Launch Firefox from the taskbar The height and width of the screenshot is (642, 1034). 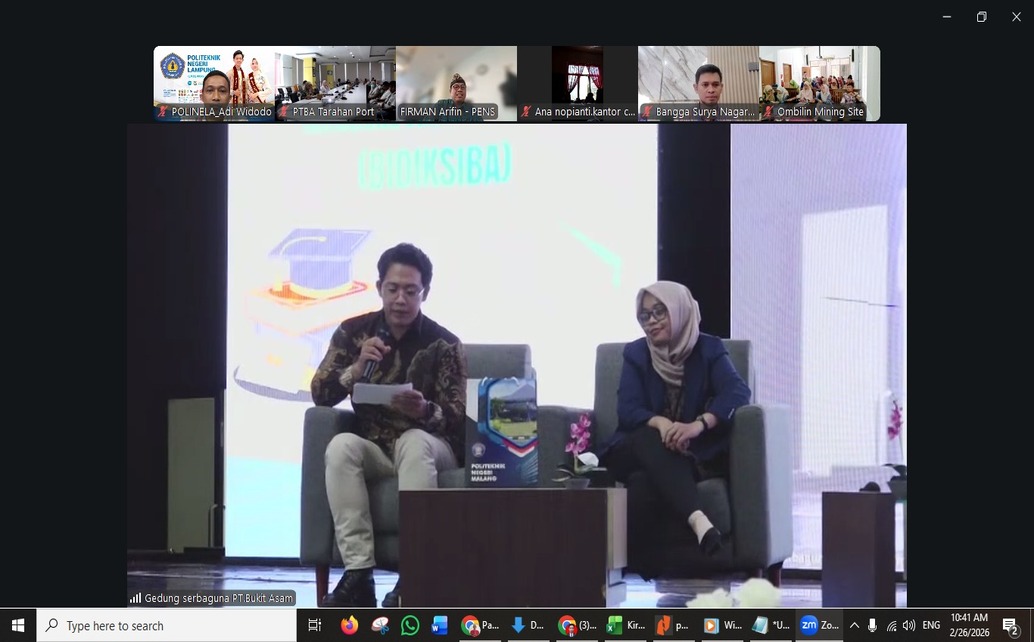(x=349, y=625)
